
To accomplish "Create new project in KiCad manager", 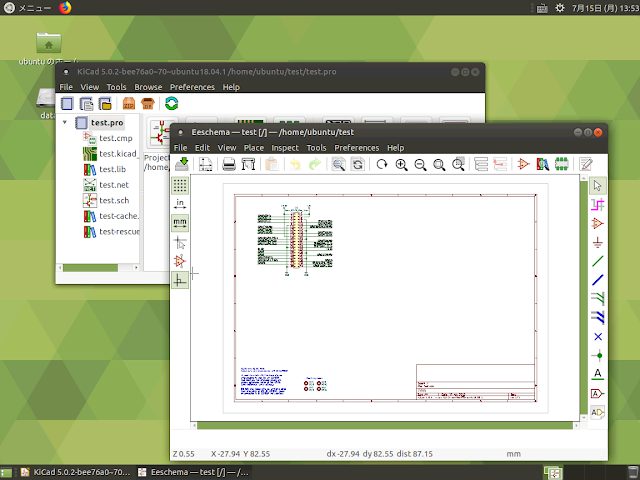I will (x=67, y=104).
